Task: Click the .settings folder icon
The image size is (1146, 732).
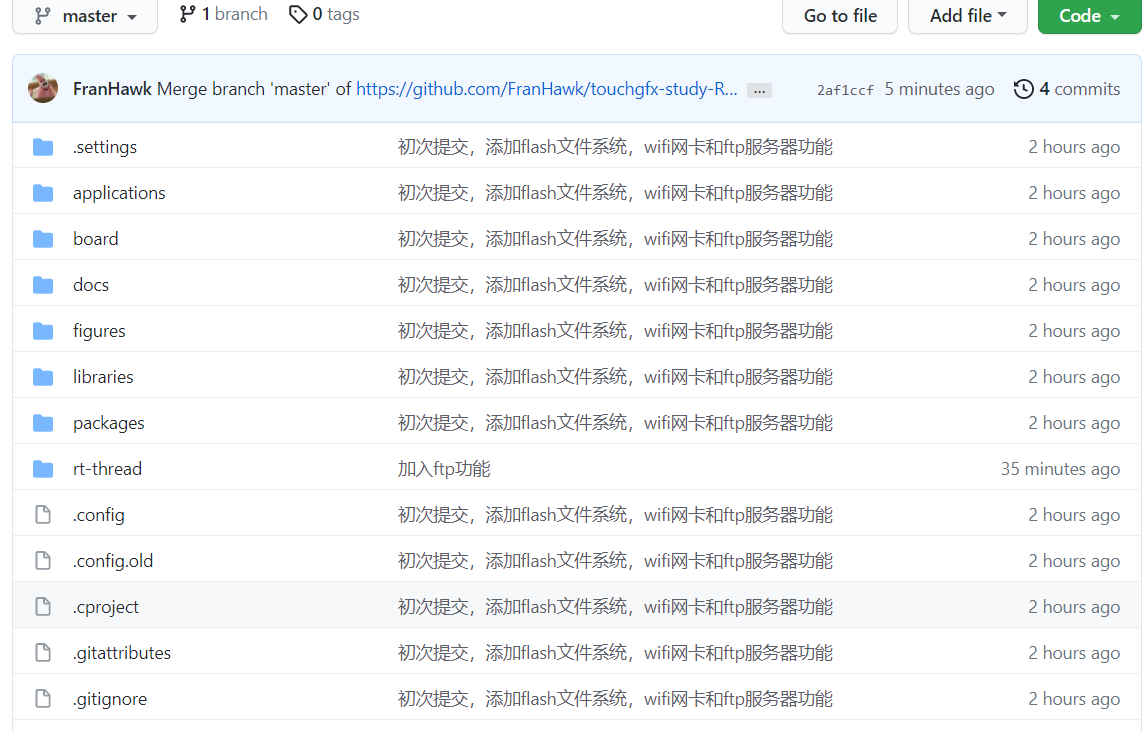Action: click(43, 148)
